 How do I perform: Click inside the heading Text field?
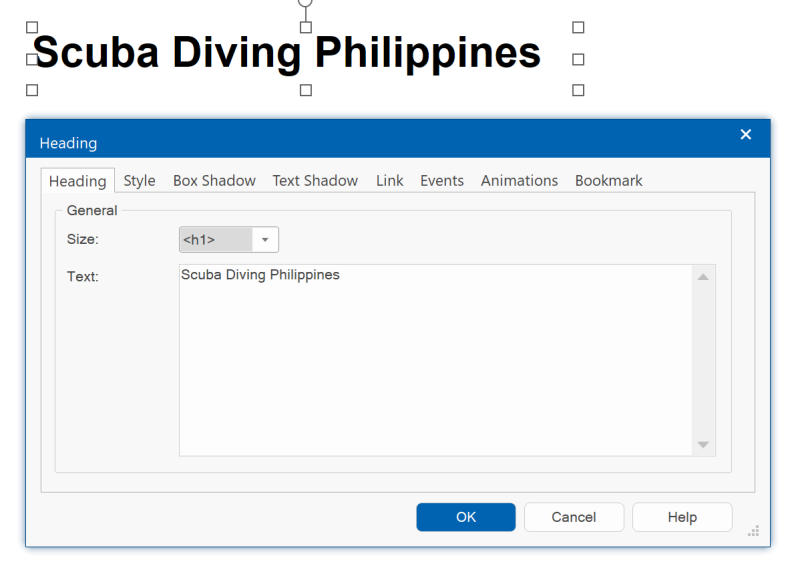coord(435,360)
